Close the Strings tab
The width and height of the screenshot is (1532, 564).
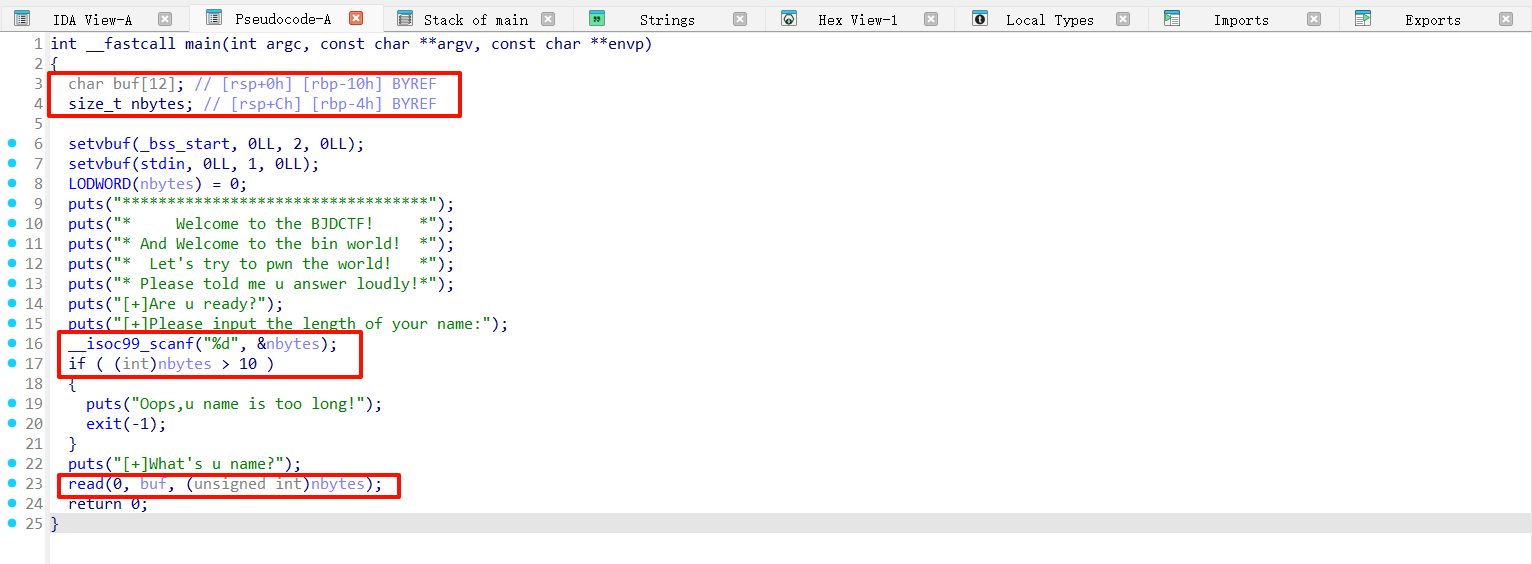tap(740, 19)
